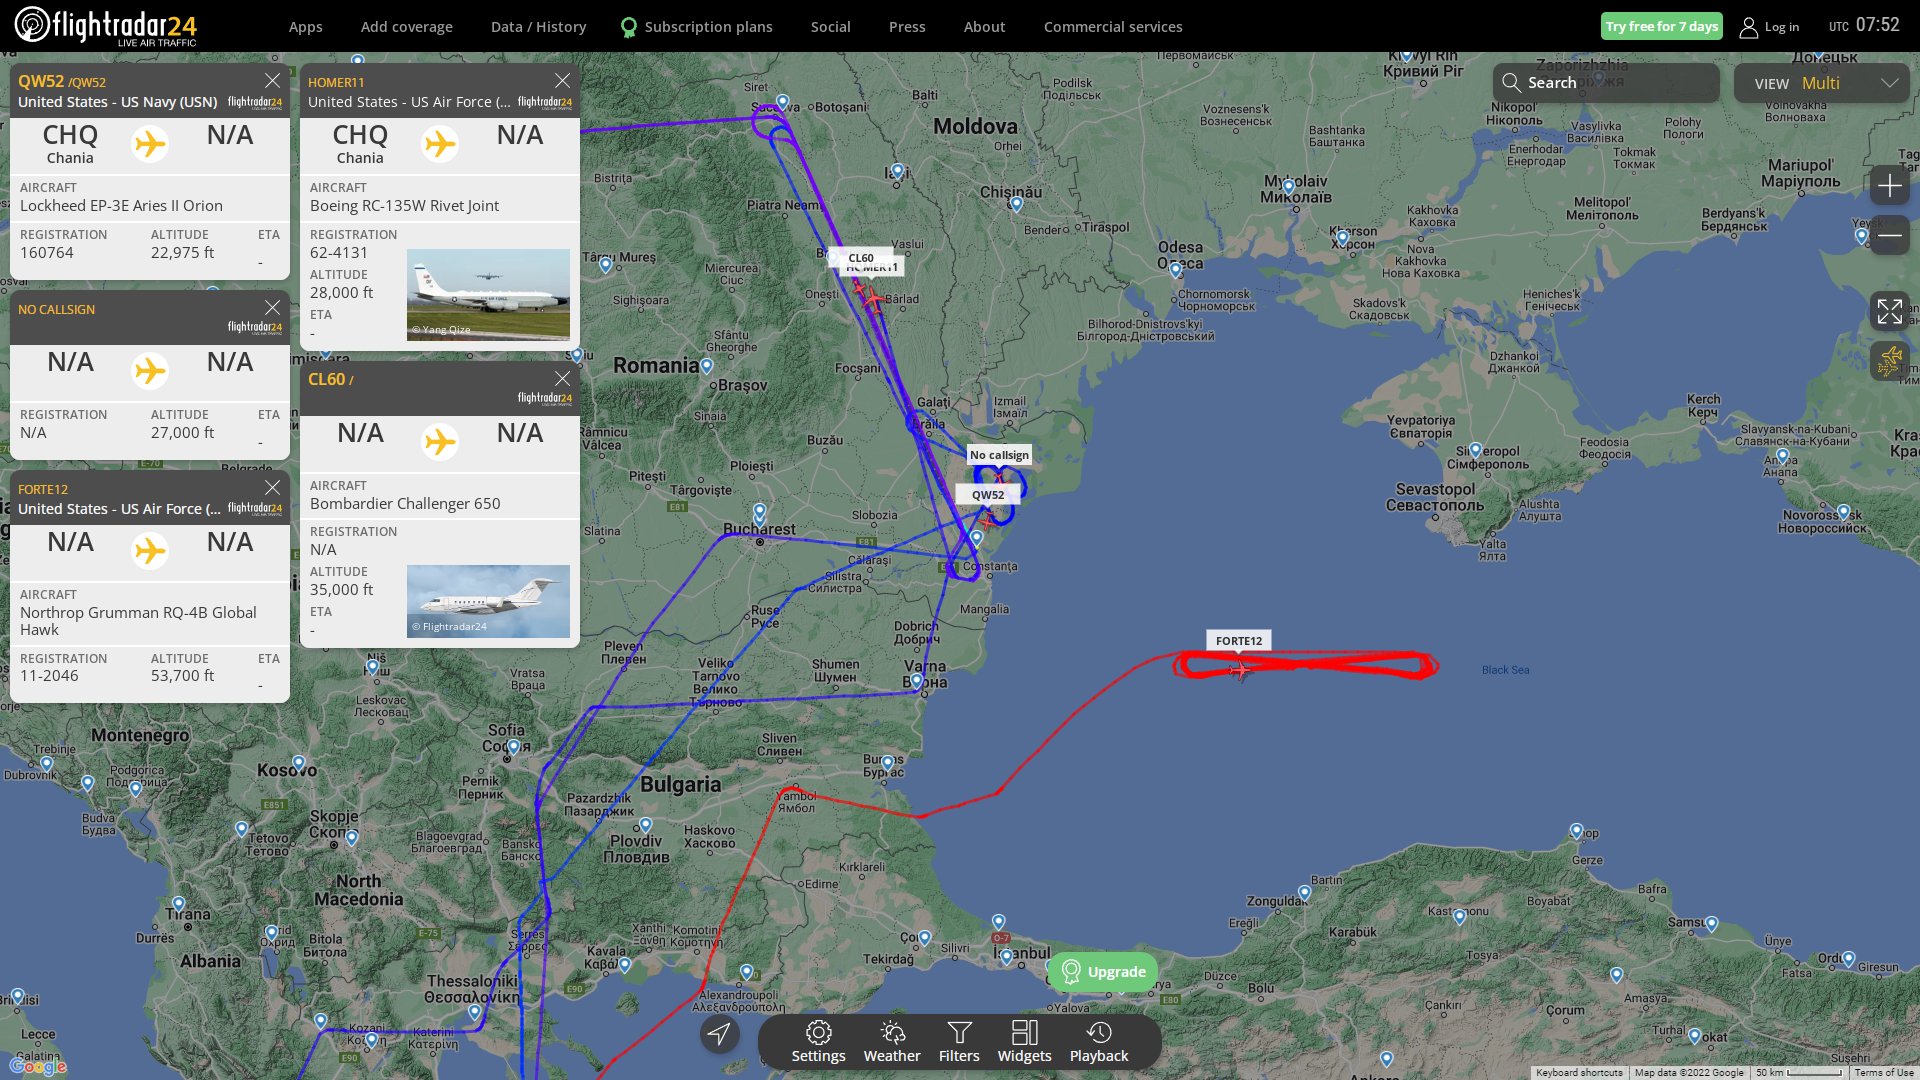Viewport: 1920px width, 1080px height.
Task: Zoom in with the plus button
Action: 1889,186
